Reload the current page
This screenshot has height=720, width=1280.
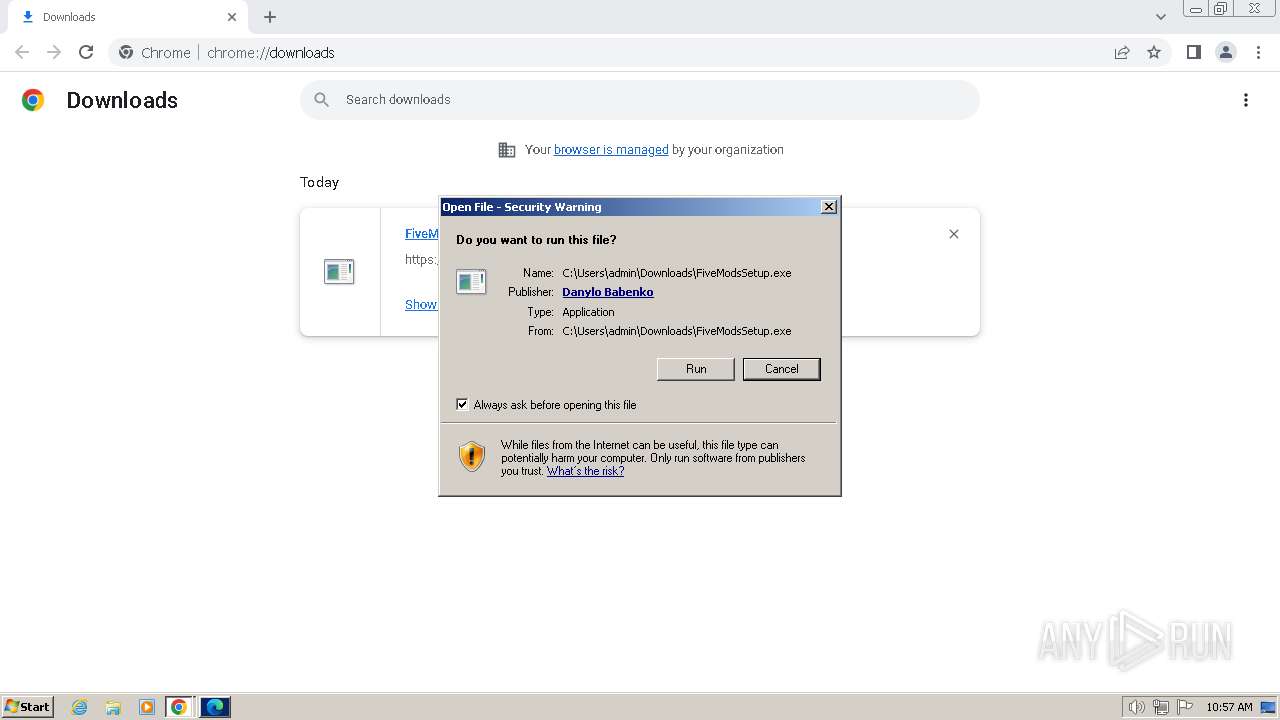86,52
